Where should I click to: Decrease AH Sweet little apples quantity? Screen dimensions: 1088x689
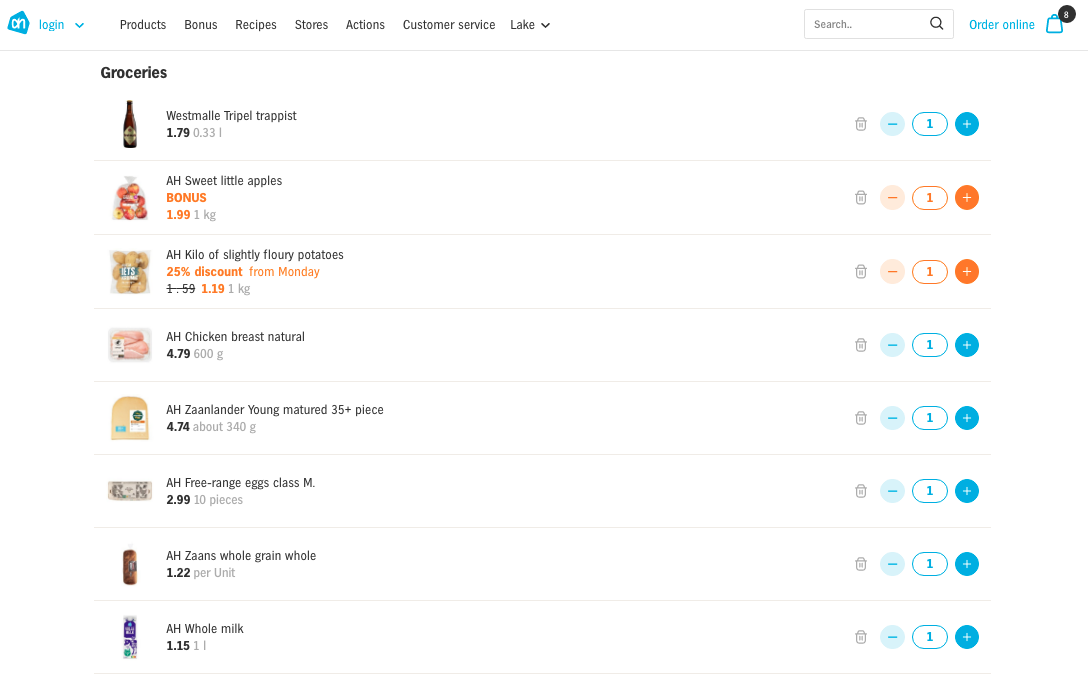[892, 198]
